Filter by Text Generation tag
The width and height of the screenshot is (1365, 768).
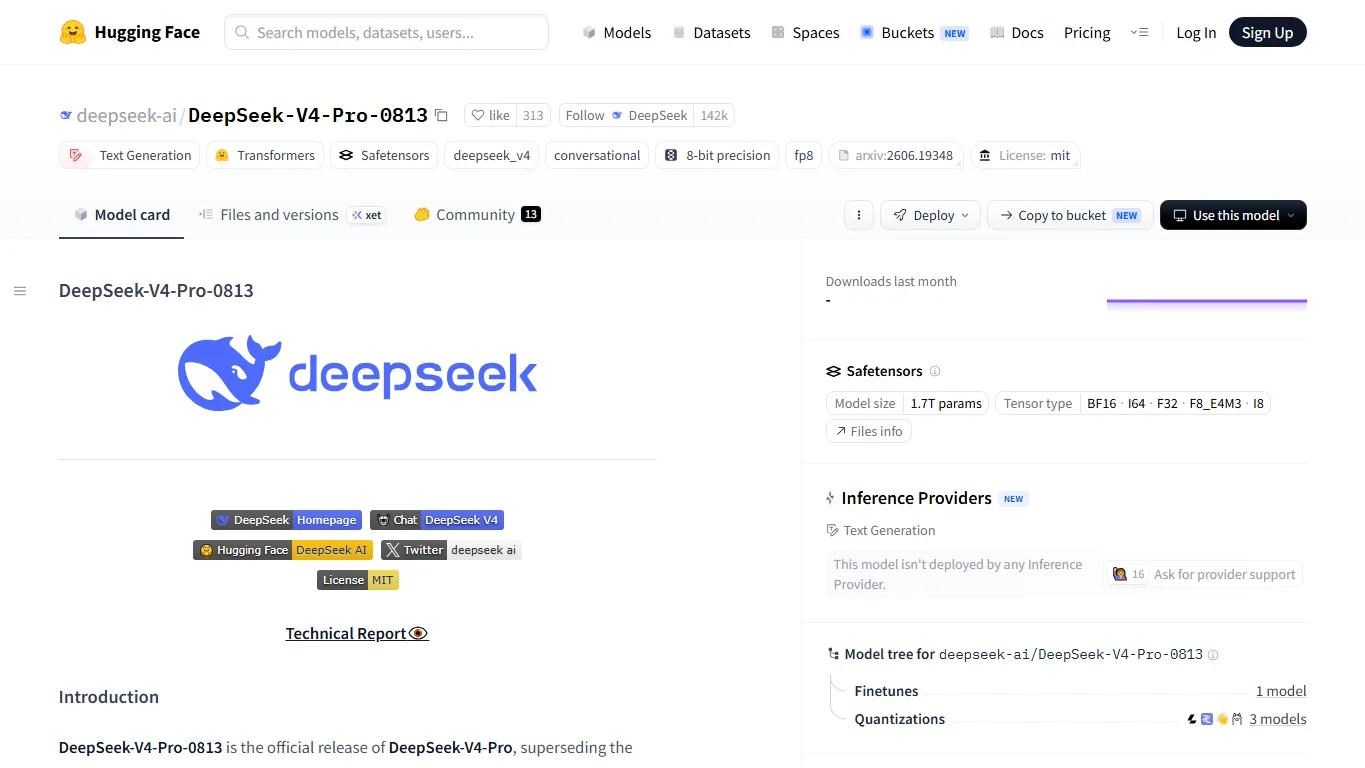pyautogui.click(x=129, y=155)
